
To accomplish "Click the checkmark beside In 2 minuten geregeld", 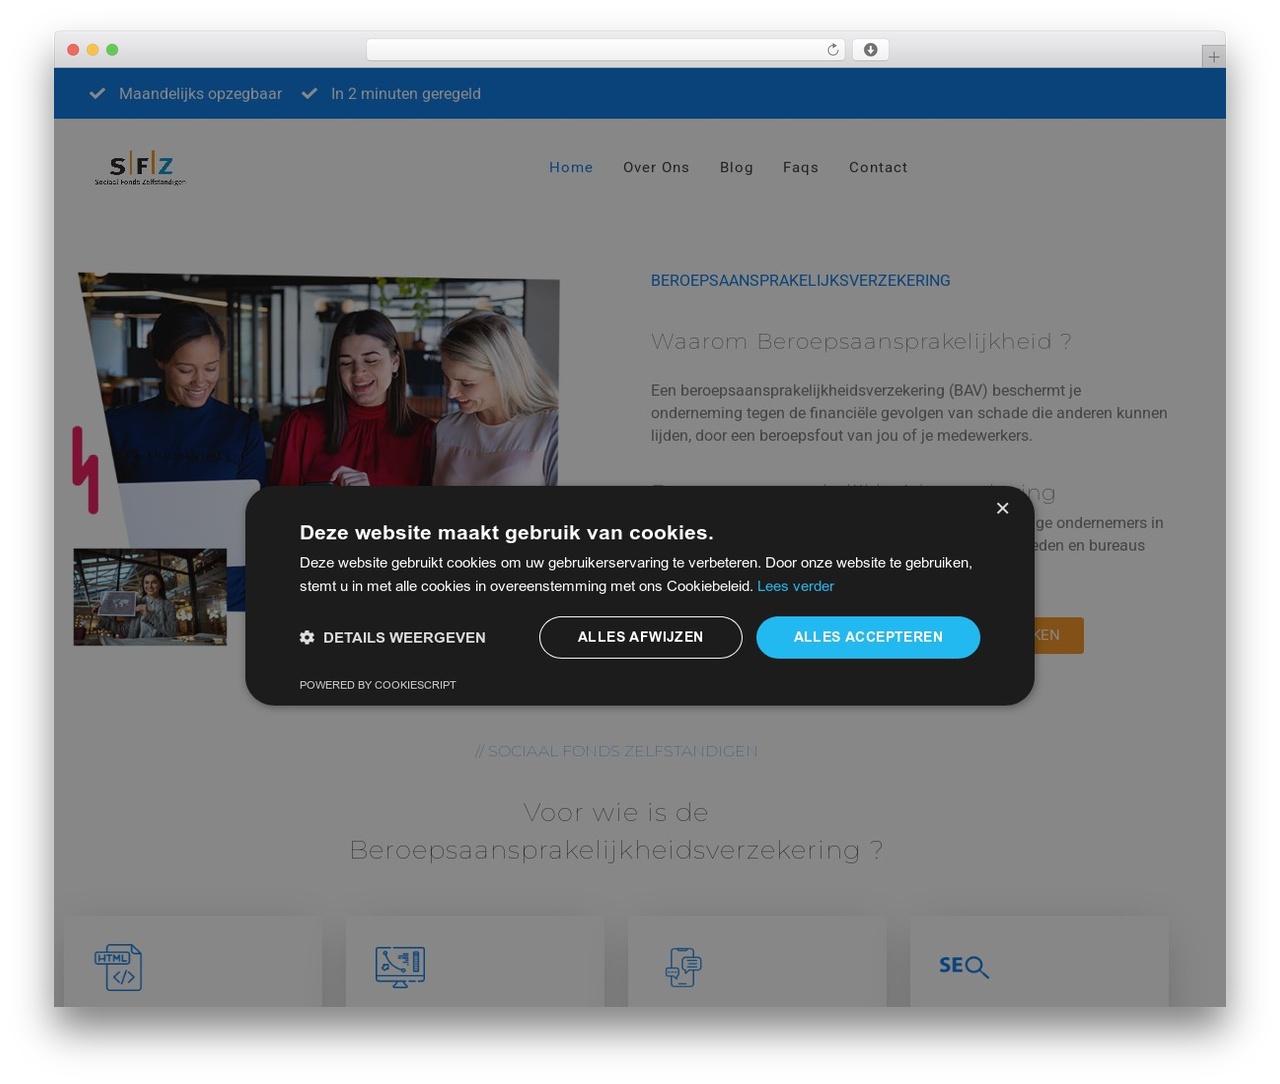I will pos(310,93).
